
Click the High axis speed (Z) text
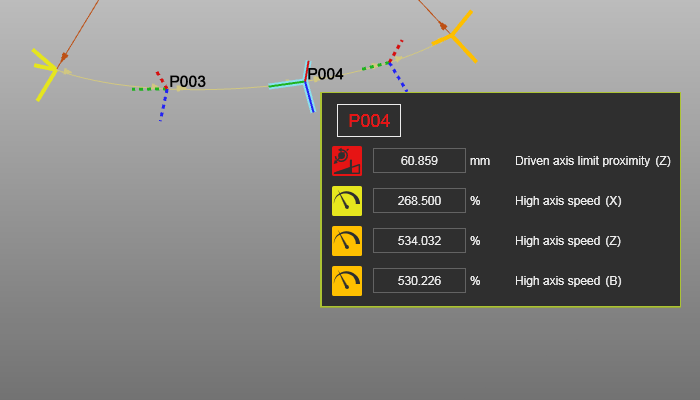pyautogui.click(x=568, y=240)
